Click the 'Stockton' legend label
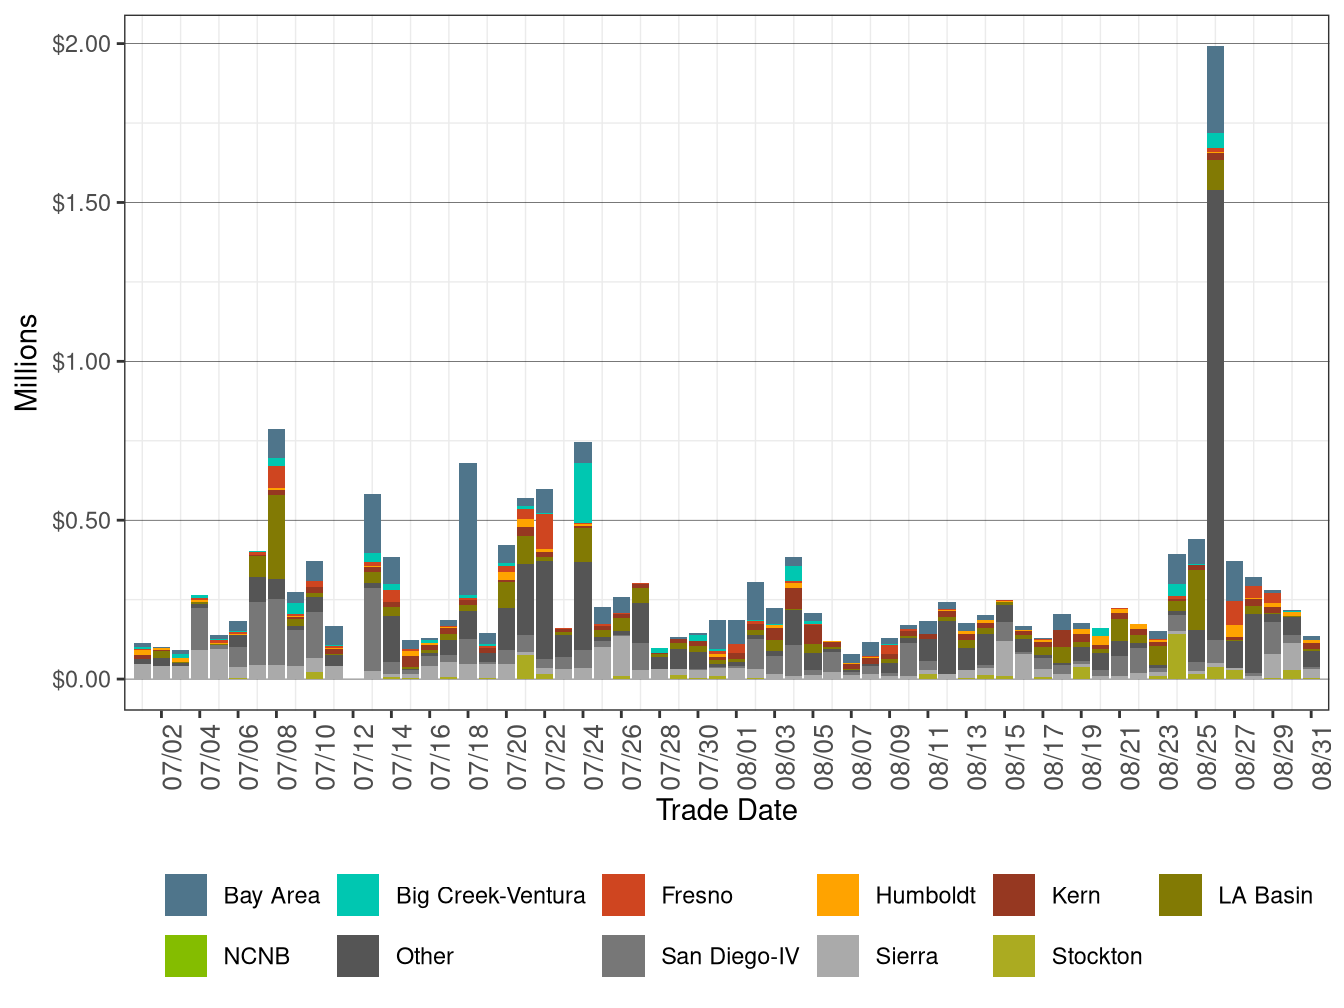Viewport: 1344px width, 1008px height. tap(1097, 957)
